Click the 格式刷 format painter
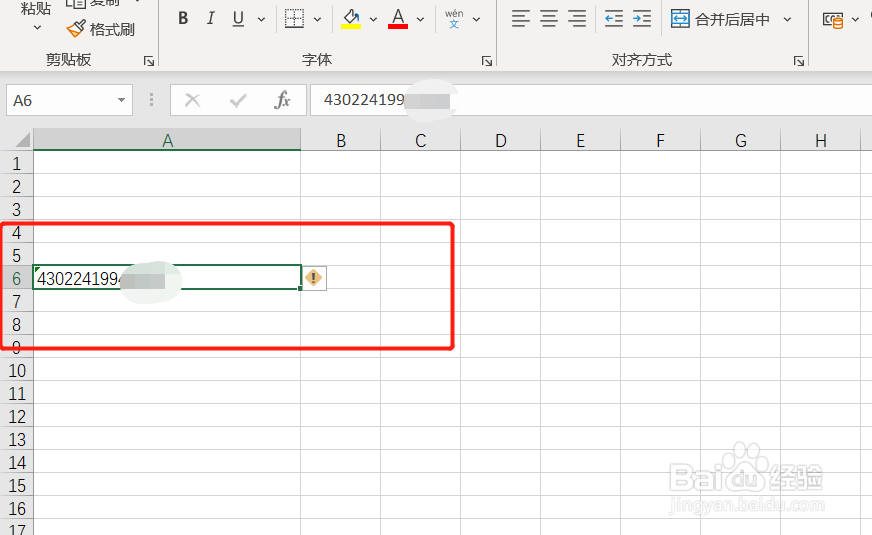 point(101,29)
